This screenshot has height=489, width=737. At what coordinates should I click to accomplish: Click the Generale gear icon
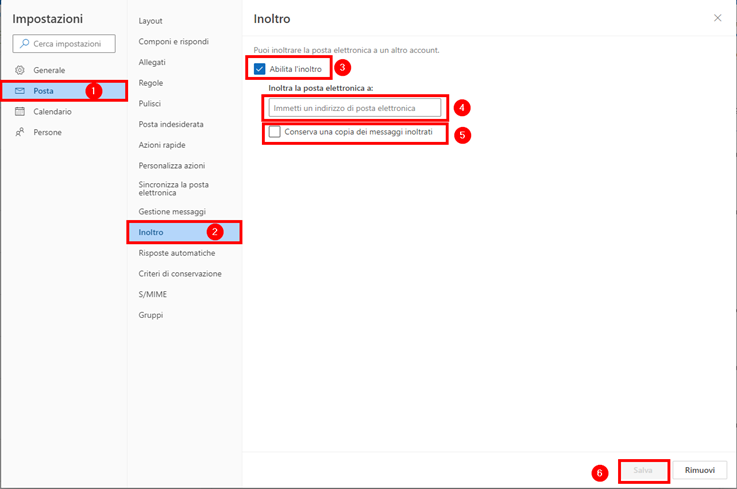point(20,70)
